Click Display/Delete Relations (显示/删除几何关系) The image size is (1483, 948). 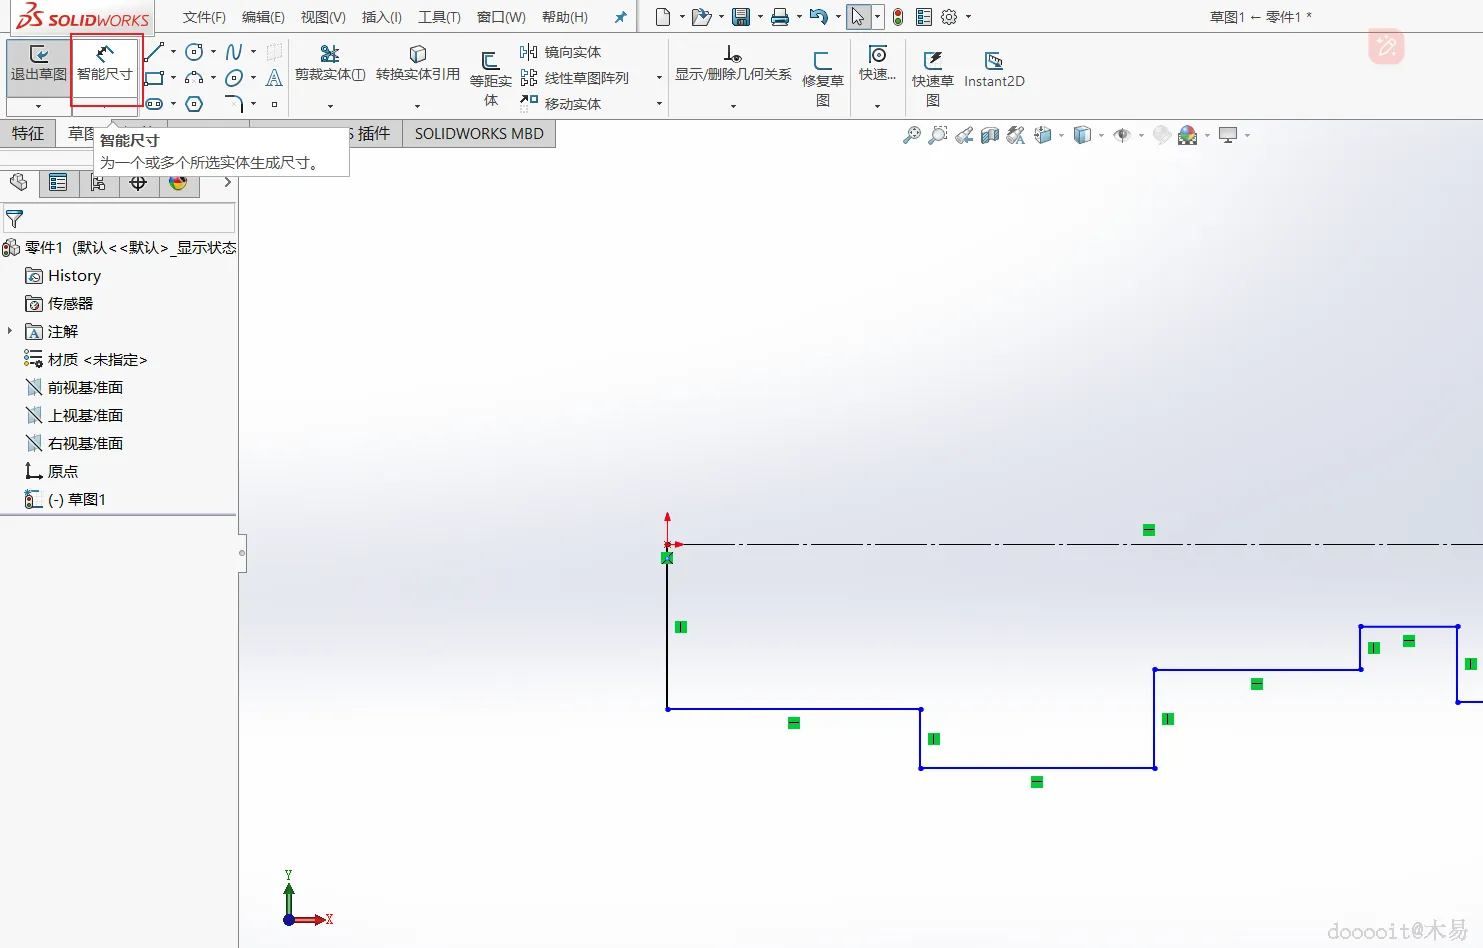[x=733, y=63]
